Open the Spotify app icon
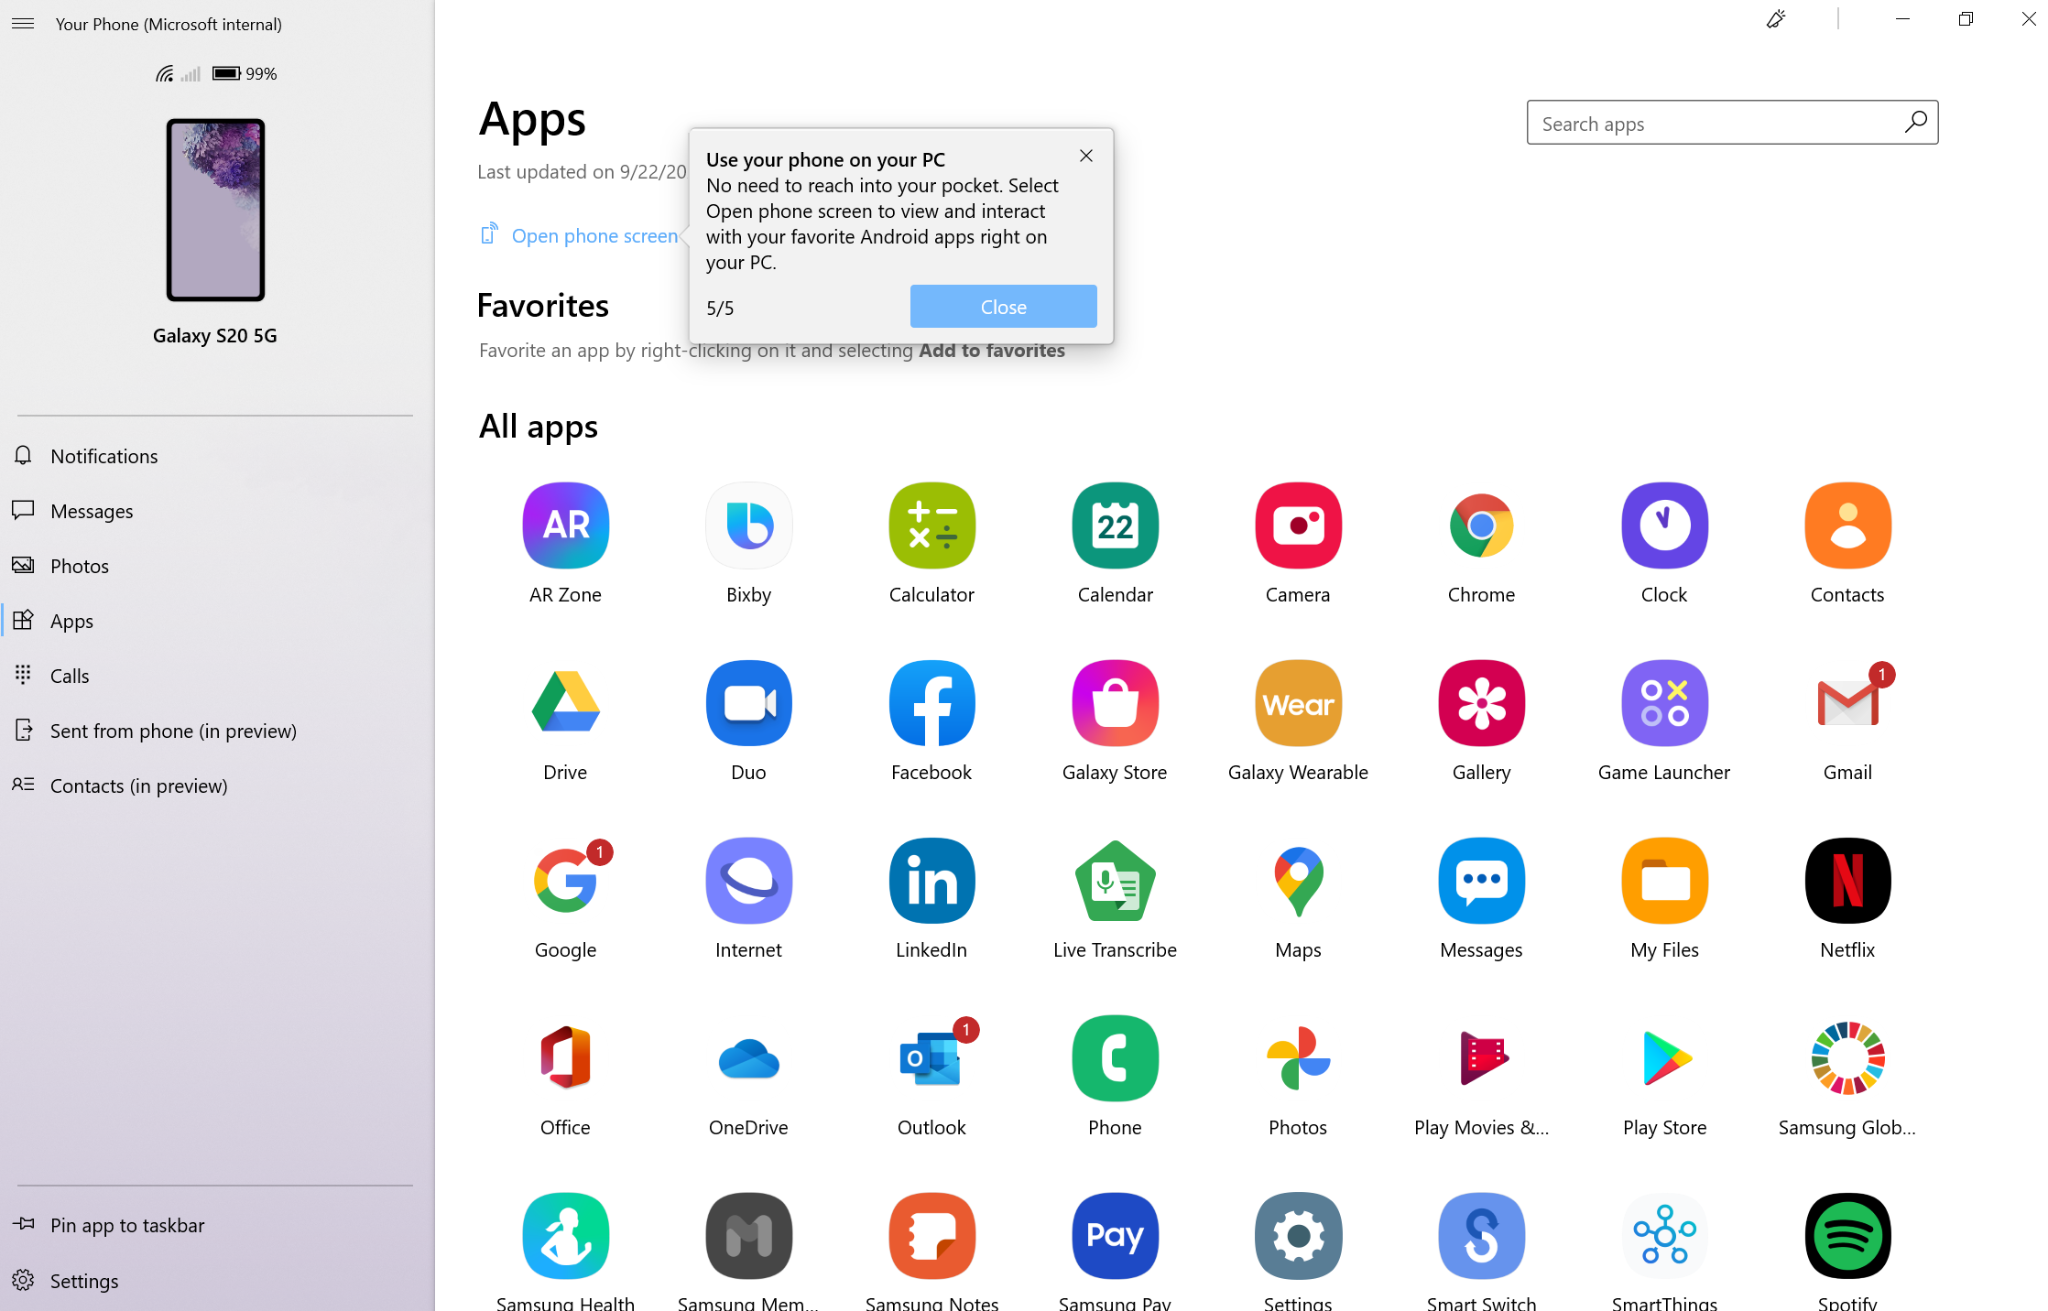 point(1847,1236)
